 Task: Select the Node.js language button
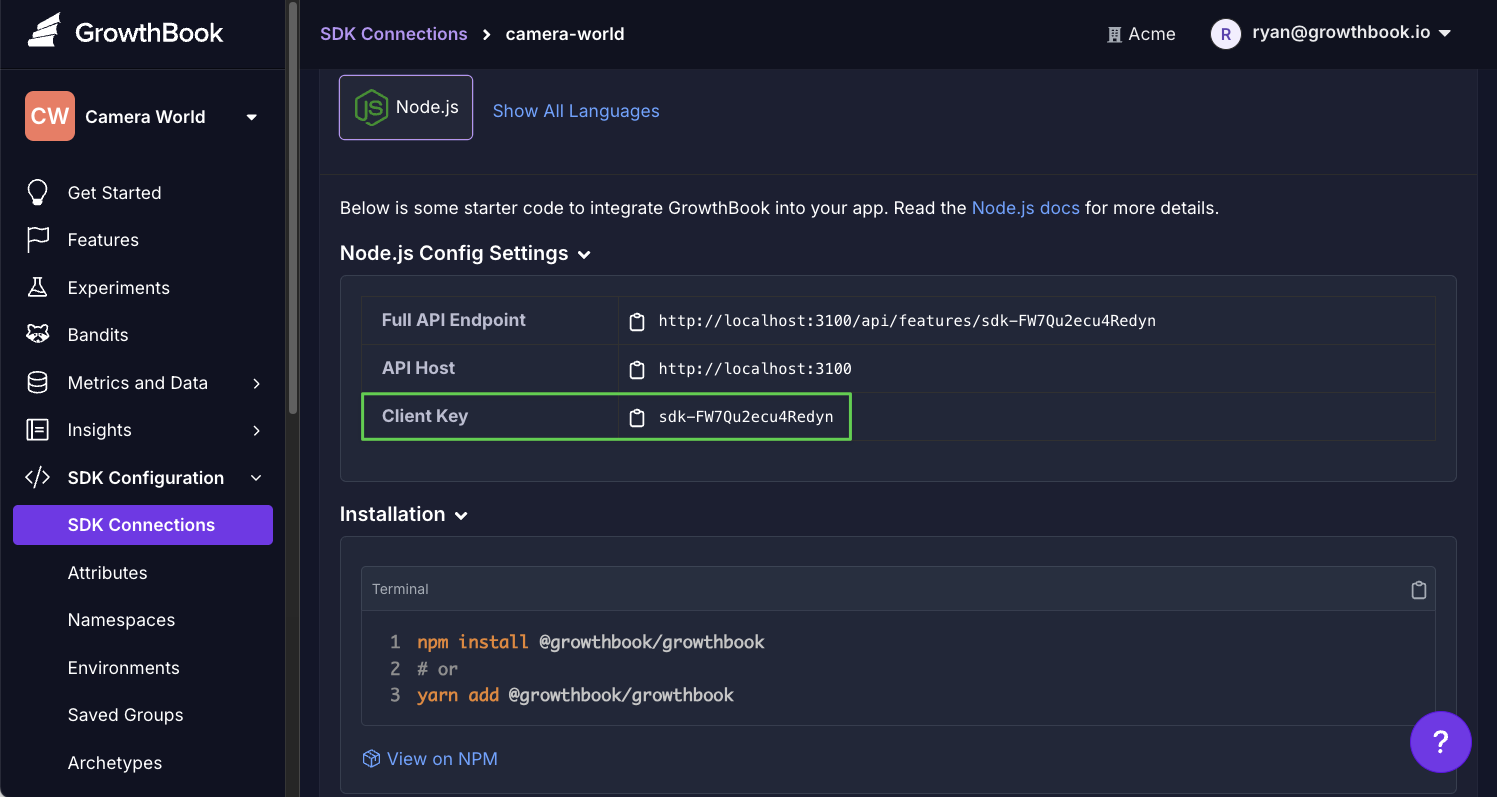point(406,107)
